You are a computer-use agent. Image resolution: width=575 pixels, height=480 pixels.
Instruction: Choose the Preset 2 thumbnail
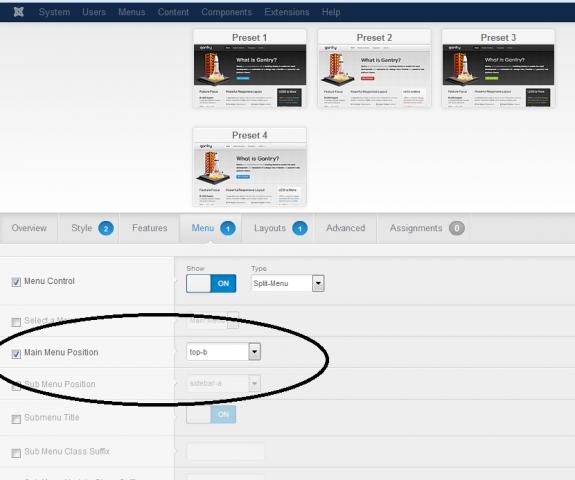pyautogui.click(x=374, y=69)
